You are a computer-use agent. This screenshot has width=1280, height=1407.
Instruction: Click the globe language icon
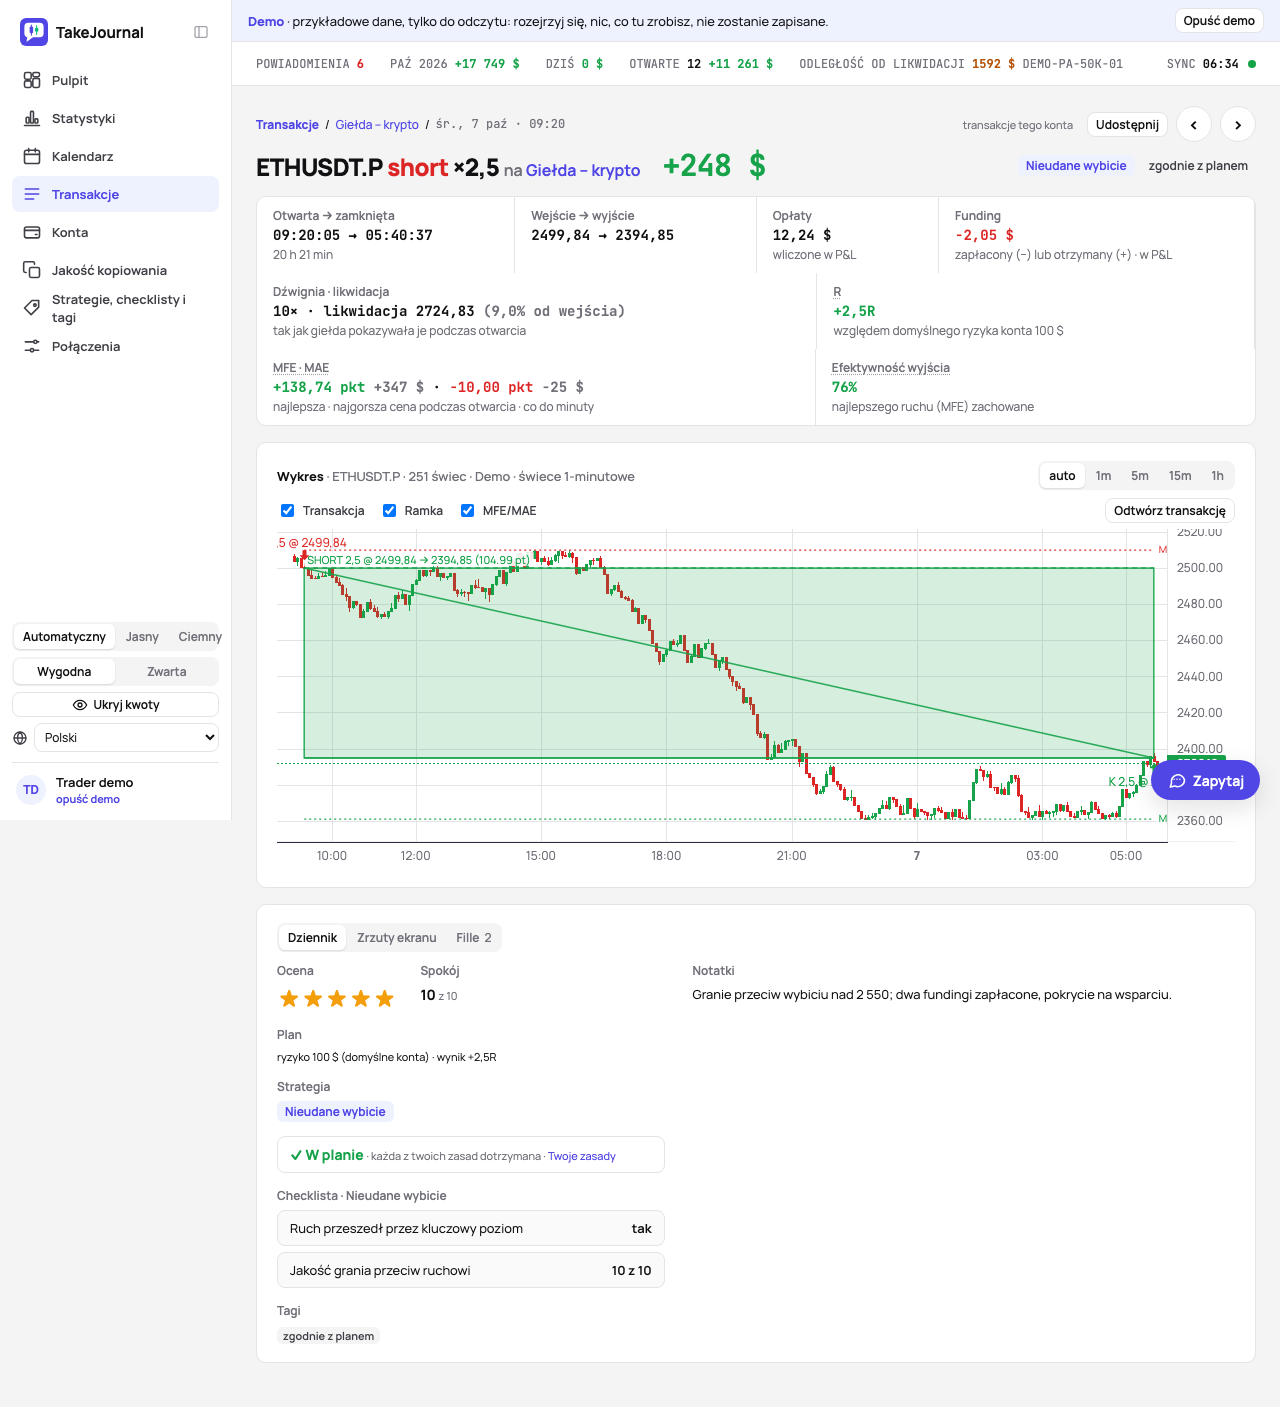tap(20, 738)
